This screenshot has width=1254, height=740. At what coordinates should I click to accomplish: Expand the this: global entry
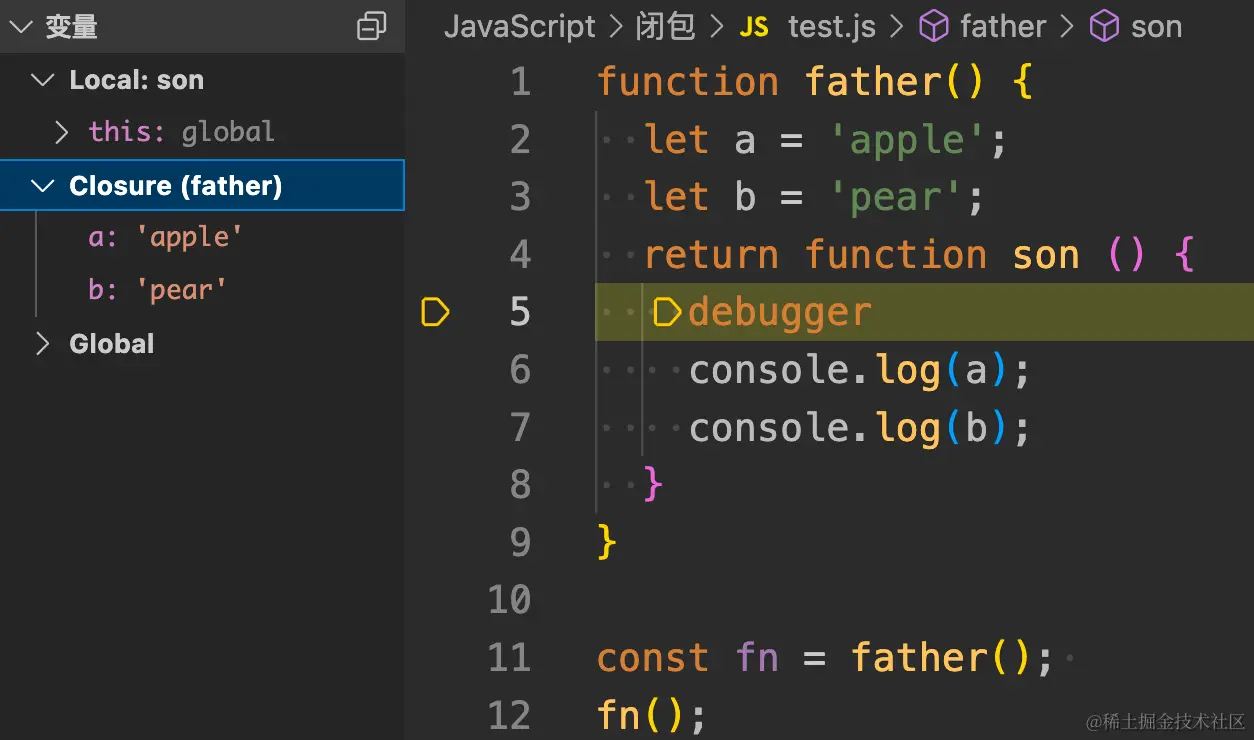click(62, 132)
